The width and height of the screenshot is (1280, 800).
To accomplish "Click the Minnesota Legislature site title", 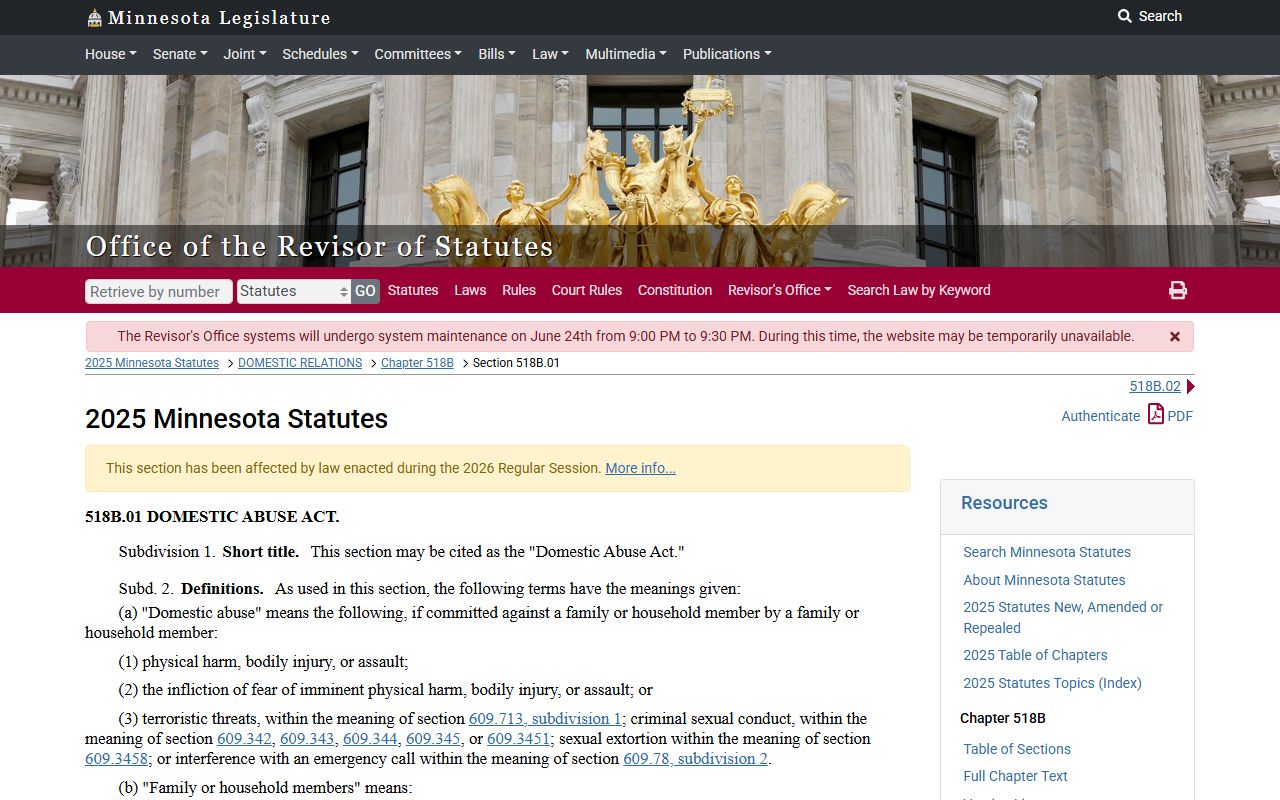I will [219, 17].
